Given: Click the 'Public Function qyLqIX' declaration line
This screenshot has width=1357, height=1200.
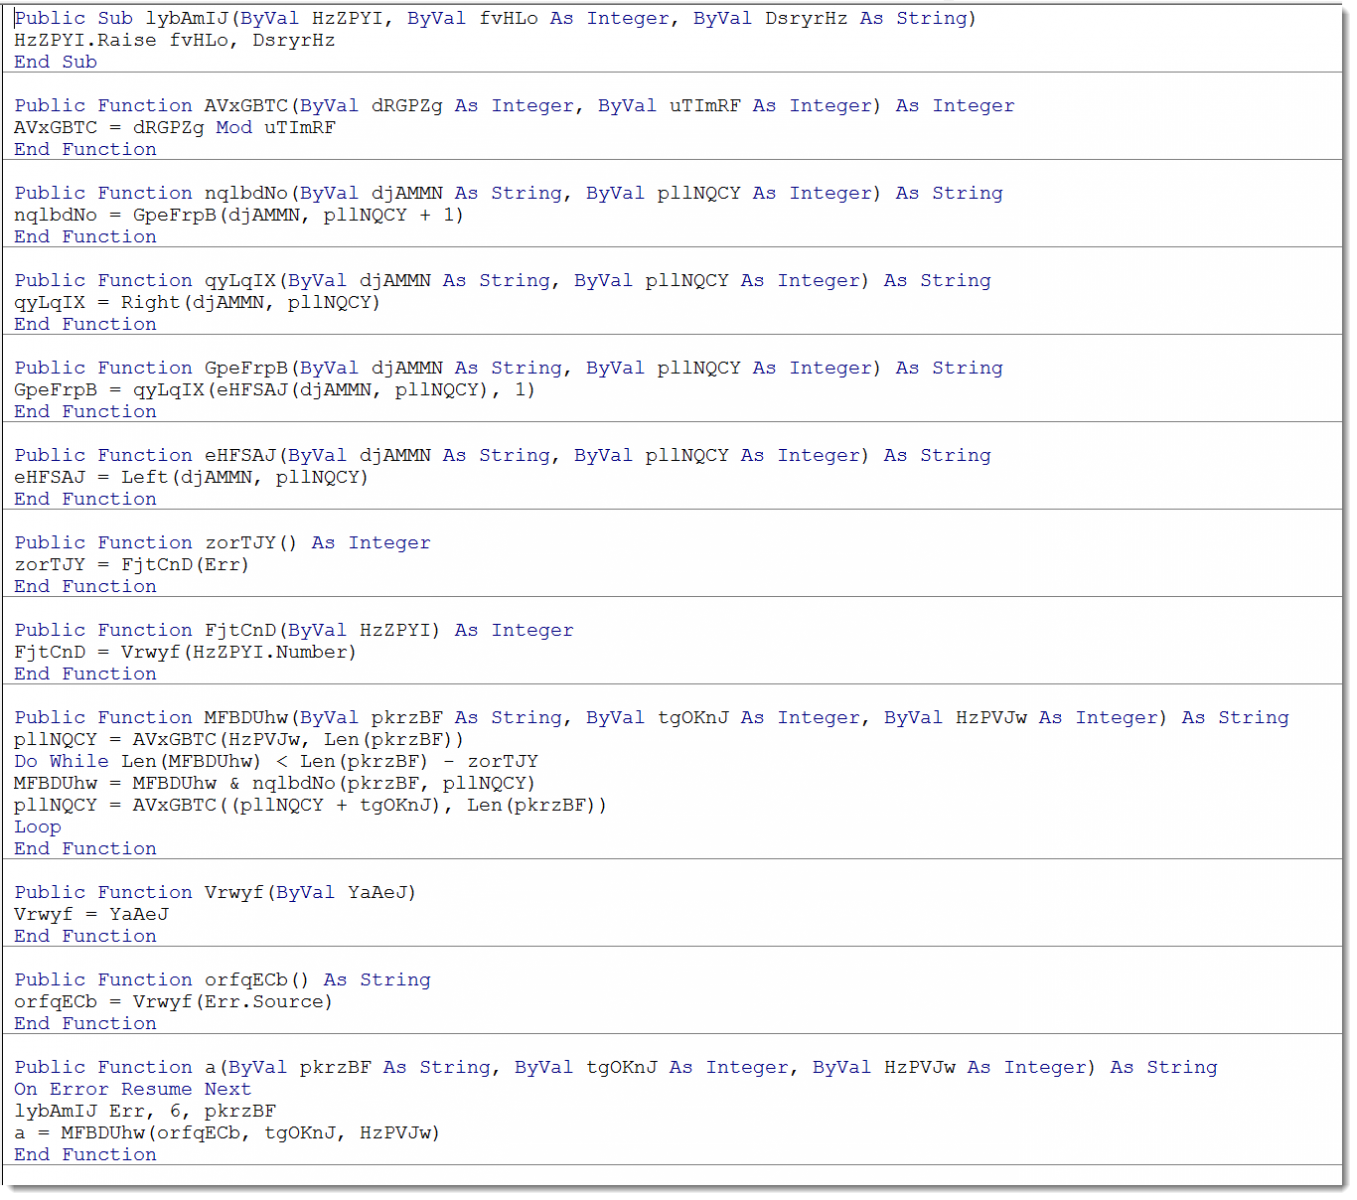Looking at the screenshot, I should 502,281.
